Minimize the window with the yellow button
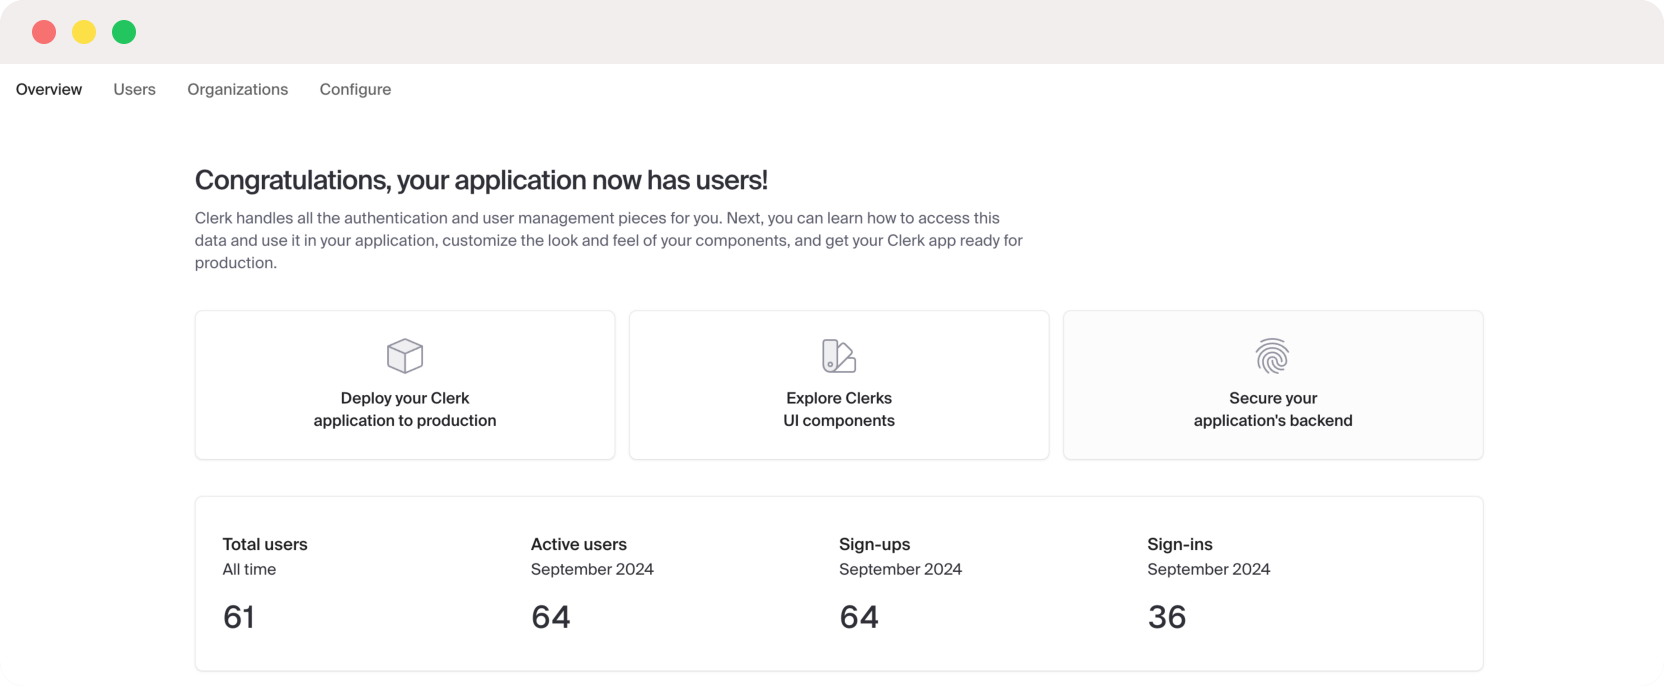Viewport: 1664px width, 686px height. [x=84, y=32]
